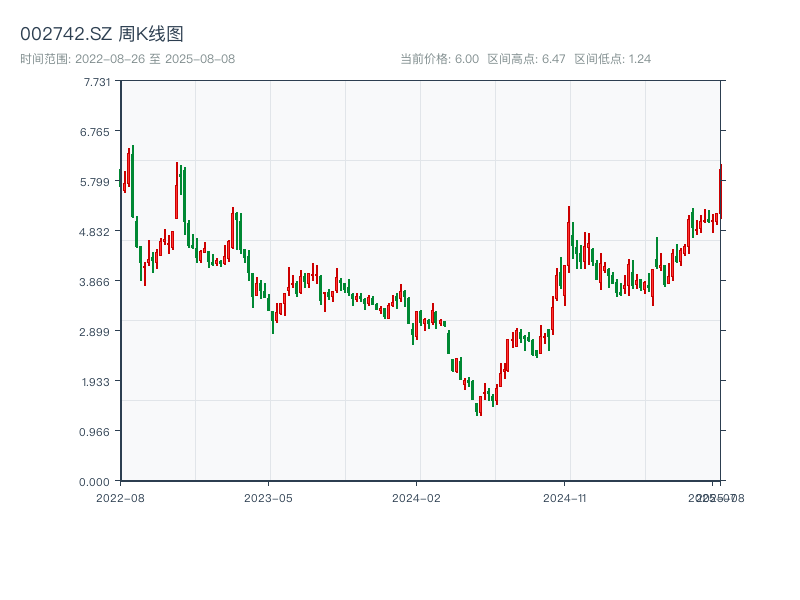
Task: Click the 3.866 y-axis price label
Action: 97,282
